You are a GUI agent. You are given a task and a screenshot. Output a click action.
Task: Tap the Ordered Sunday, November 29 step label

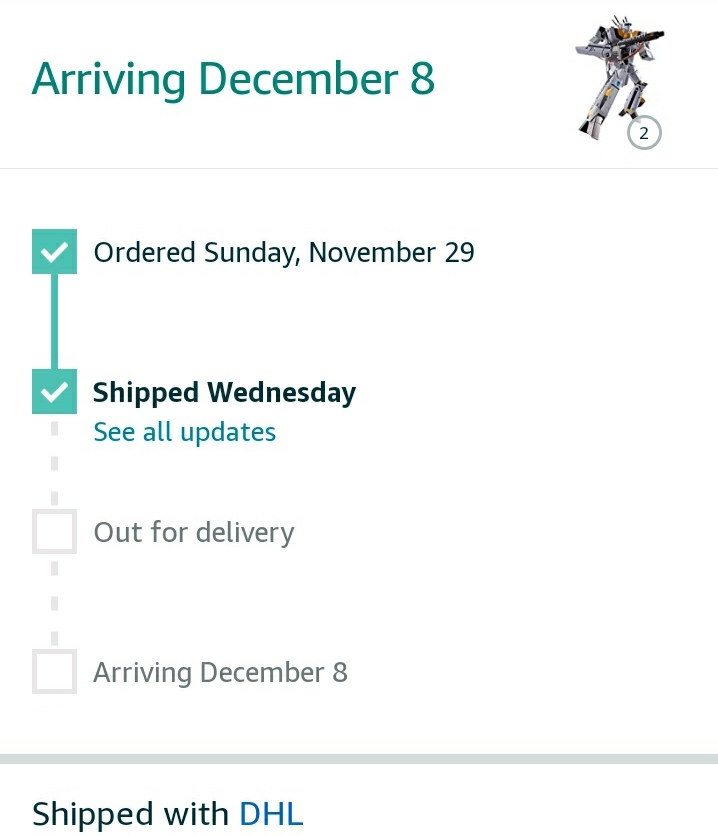(x=284, y=252)
